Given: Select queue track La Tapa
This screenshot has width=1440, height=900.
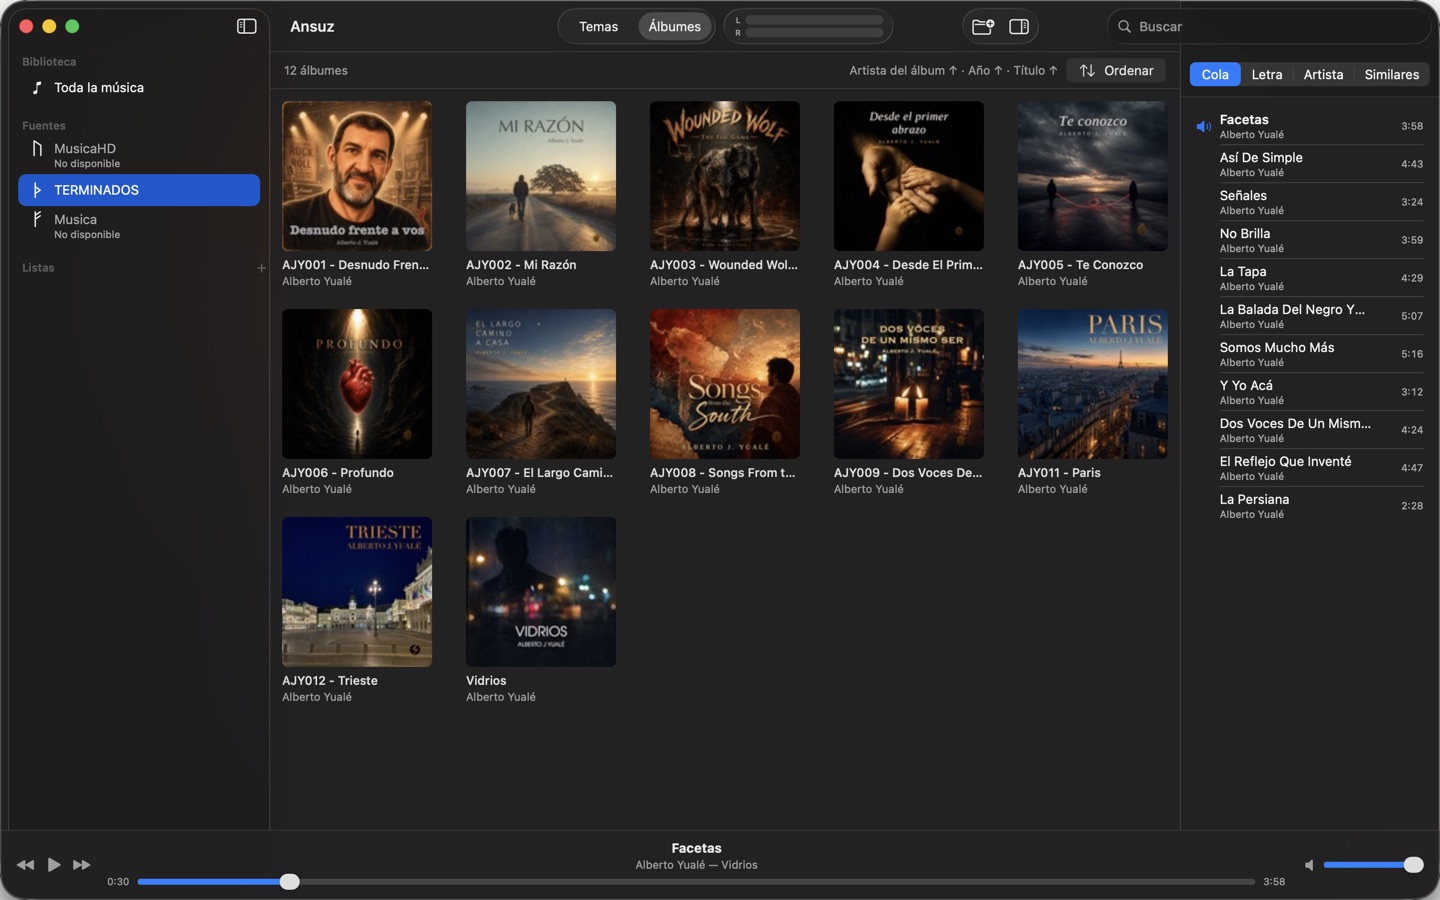Looking at the screenshot, I should point(1309,278).
